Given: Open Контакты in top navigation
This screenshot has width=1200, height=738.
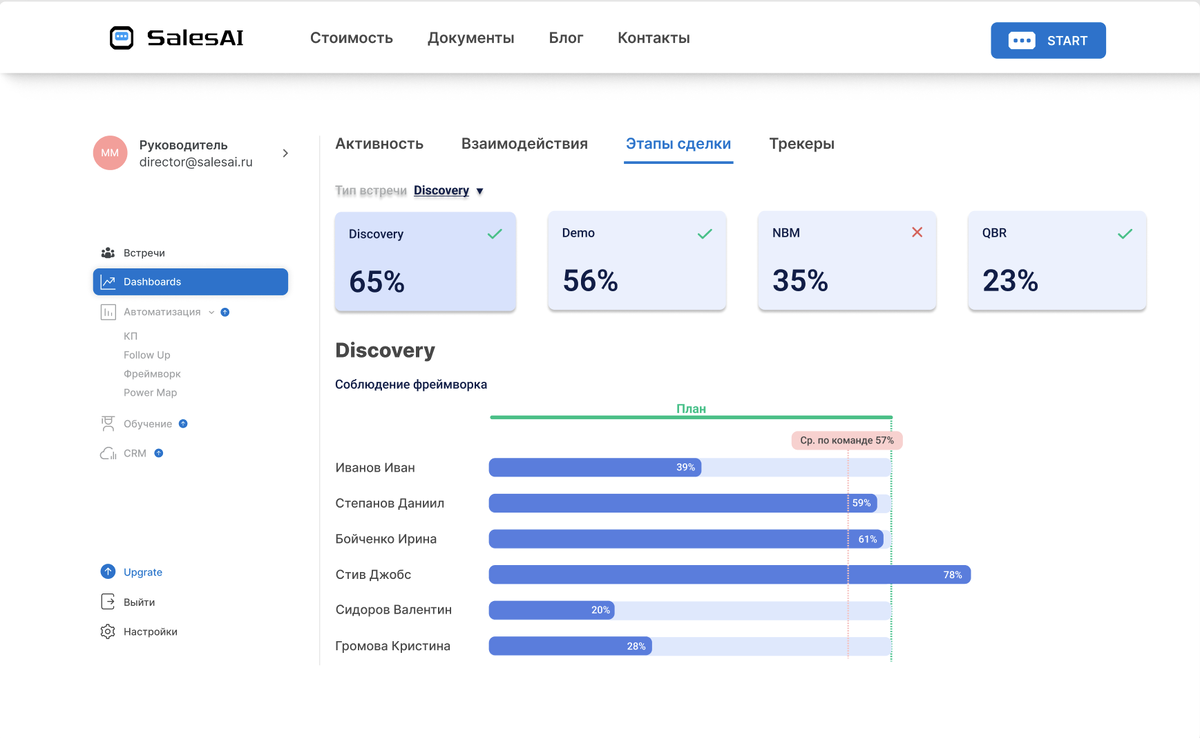Looking at the screenshot, I should click(654, 38).
